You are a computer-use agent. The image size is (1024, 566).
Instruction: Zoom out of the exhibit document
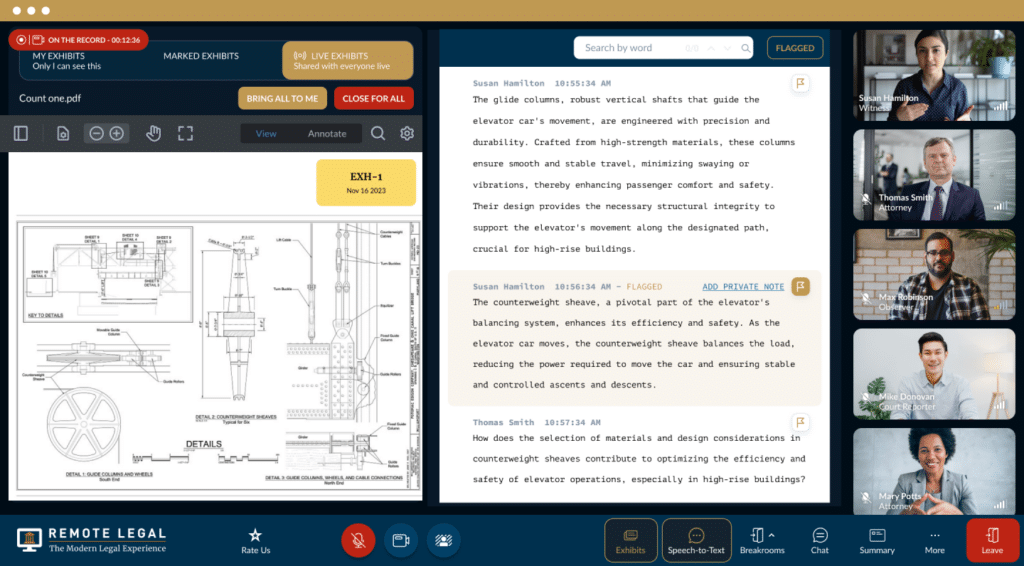coord(96,133)
